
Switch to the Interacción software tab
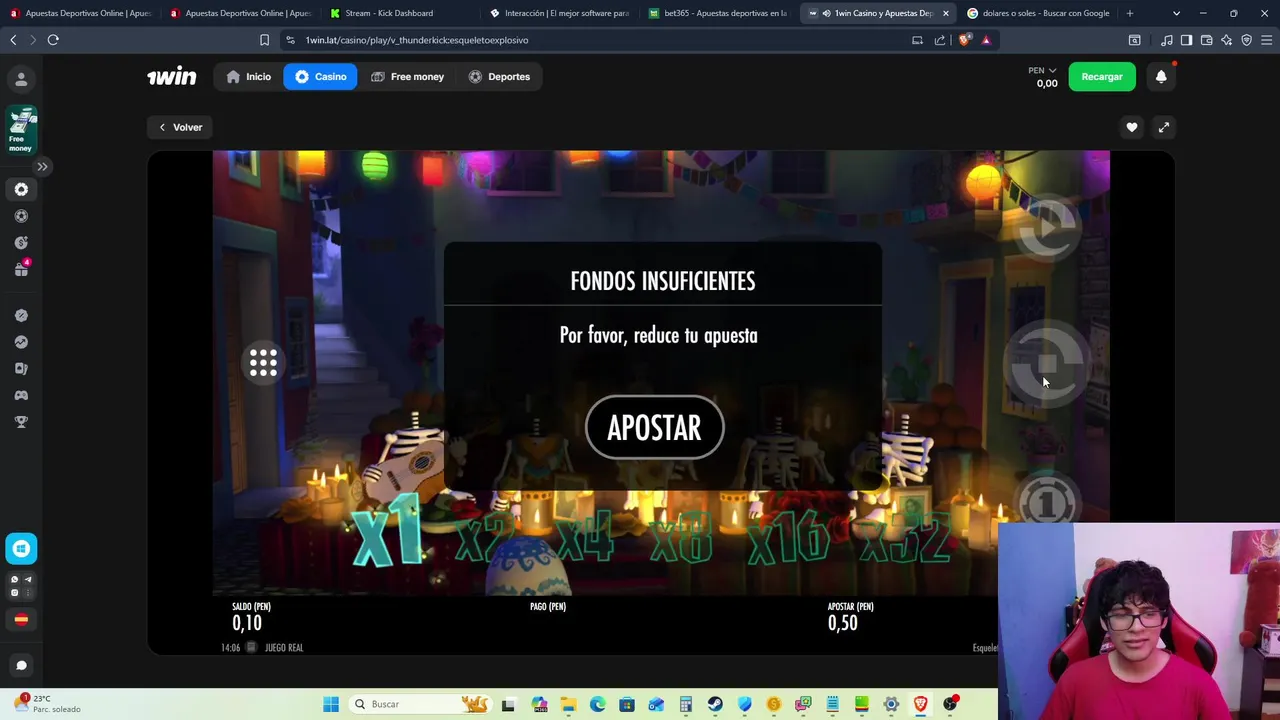tap(560, 13)
